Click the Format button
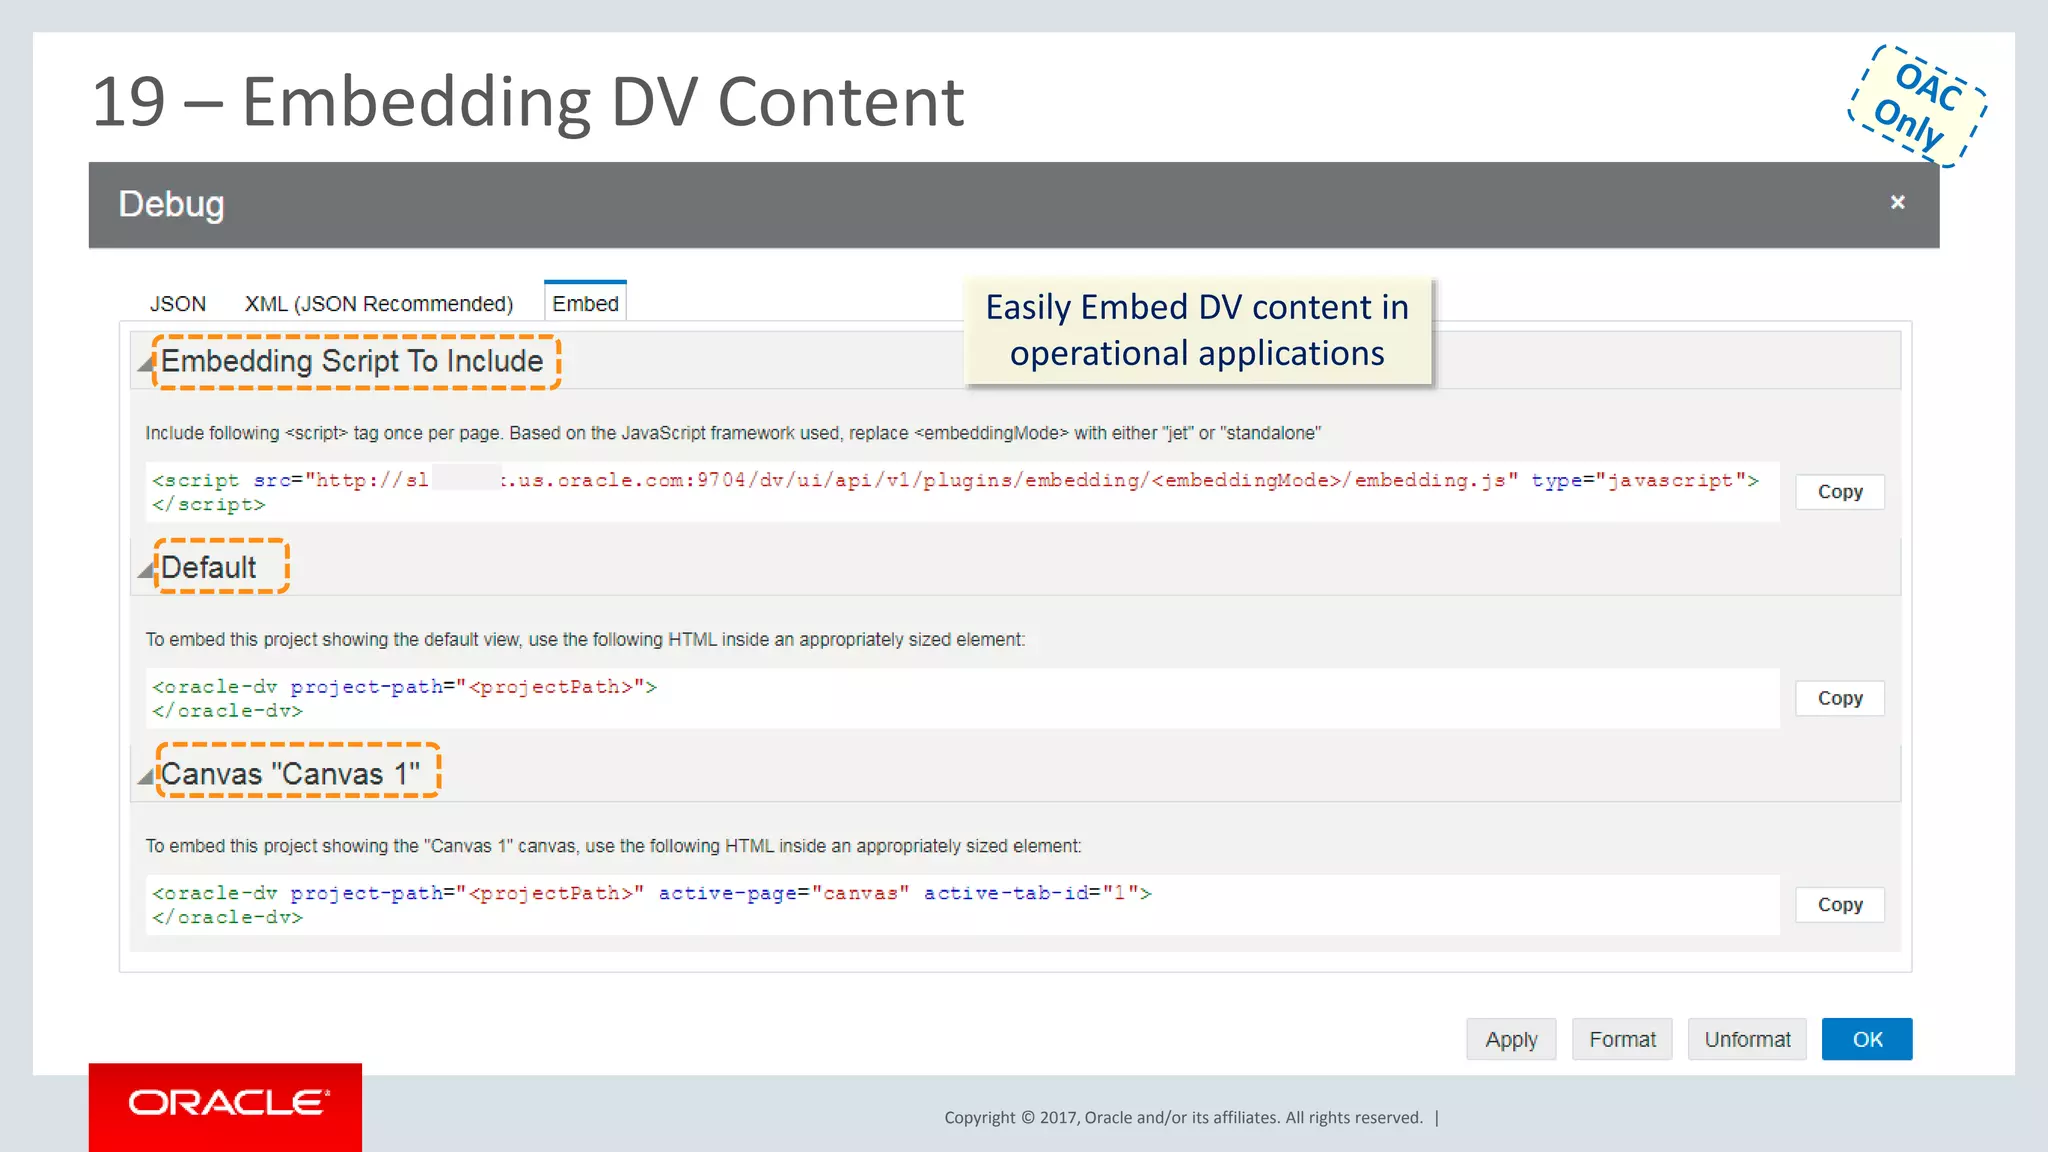 pyautogui.click(x=1622, y=1039)
